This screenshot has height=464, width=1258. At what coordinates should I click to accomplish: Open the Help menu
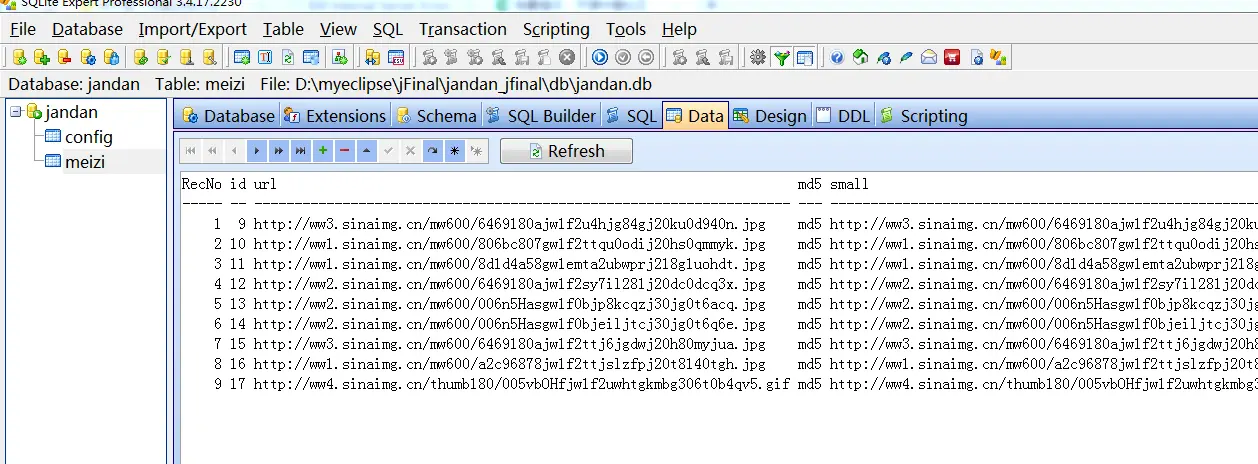[680, 29]
